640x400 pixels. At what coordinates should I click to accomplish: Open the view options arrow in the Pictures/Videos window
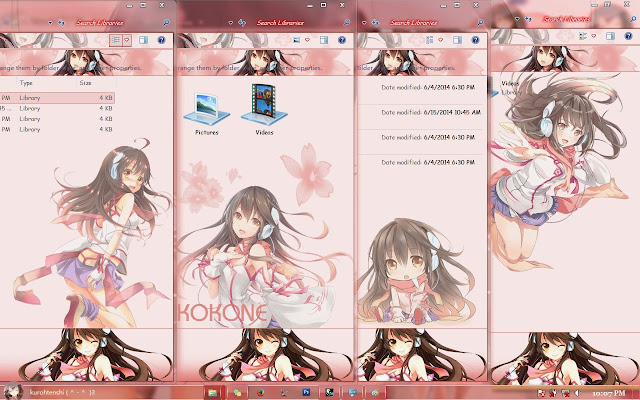307,40
